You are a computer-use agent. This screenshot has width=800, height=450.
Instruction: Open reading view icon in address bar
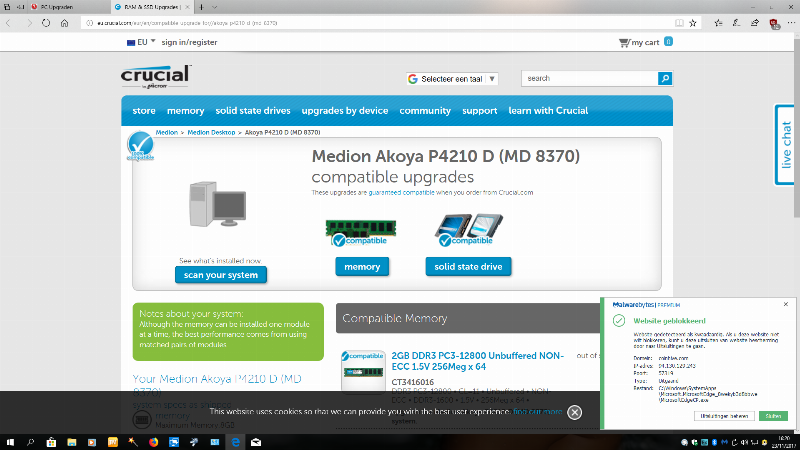coord(679,23)
